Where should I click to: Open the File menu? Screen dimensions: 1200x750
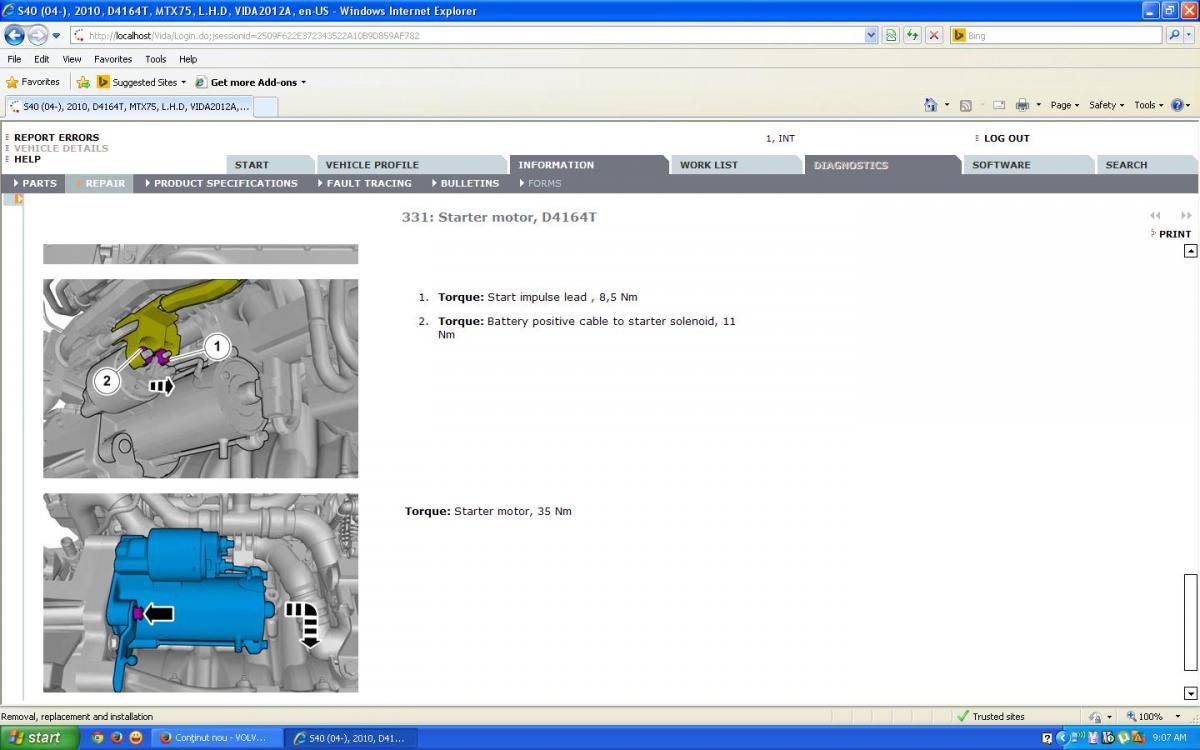click(14, 59)
